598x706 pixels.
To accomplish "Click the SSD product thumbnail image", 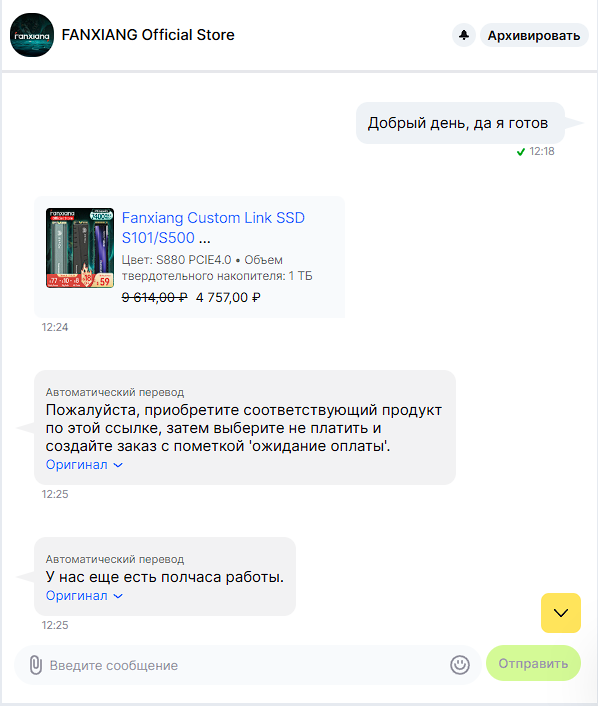I will tap(80, 248).
